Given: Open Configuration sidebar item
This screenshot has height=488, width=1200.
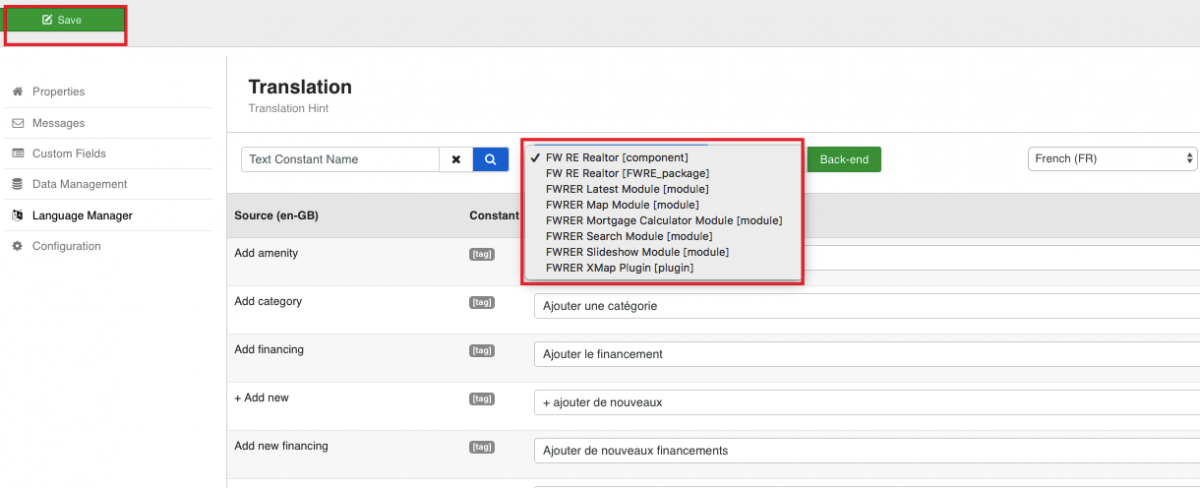Looking at the screenshot, I should point(66,246).
